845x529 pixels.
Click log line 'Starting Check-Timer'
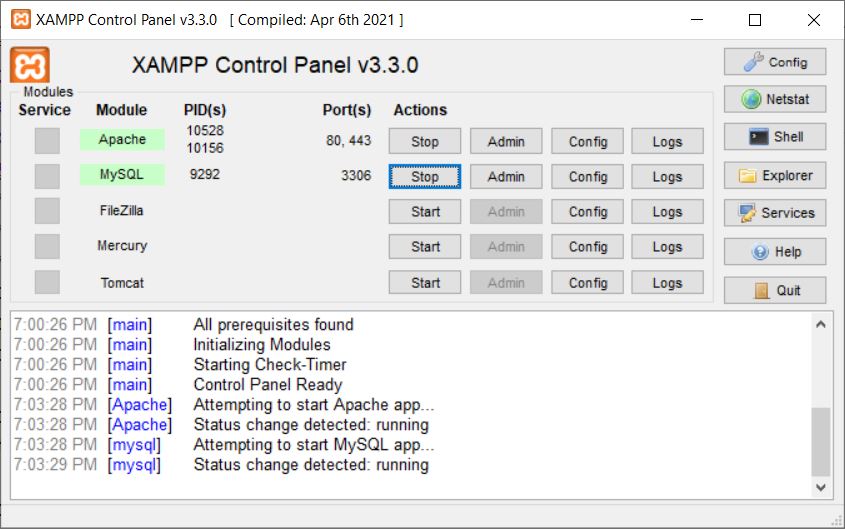[x=269, y=365]
